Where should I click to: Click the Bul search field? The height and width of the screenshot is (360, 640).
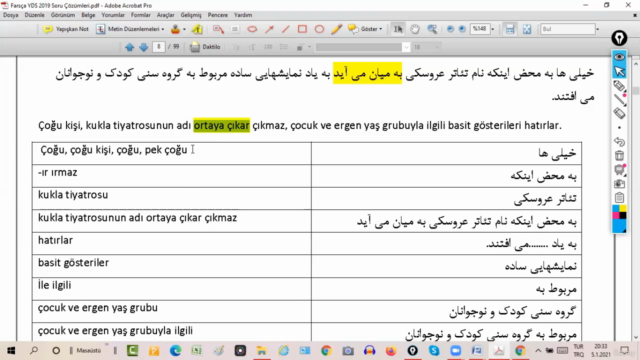pos(568,29)
